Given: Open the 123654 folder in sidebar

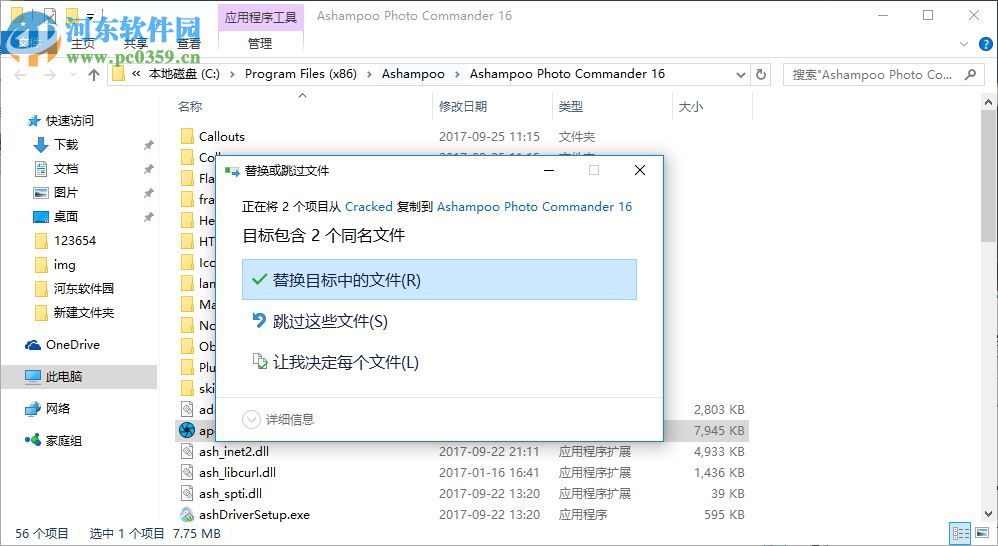Looking at the screenshot, I should click(74, 241).
